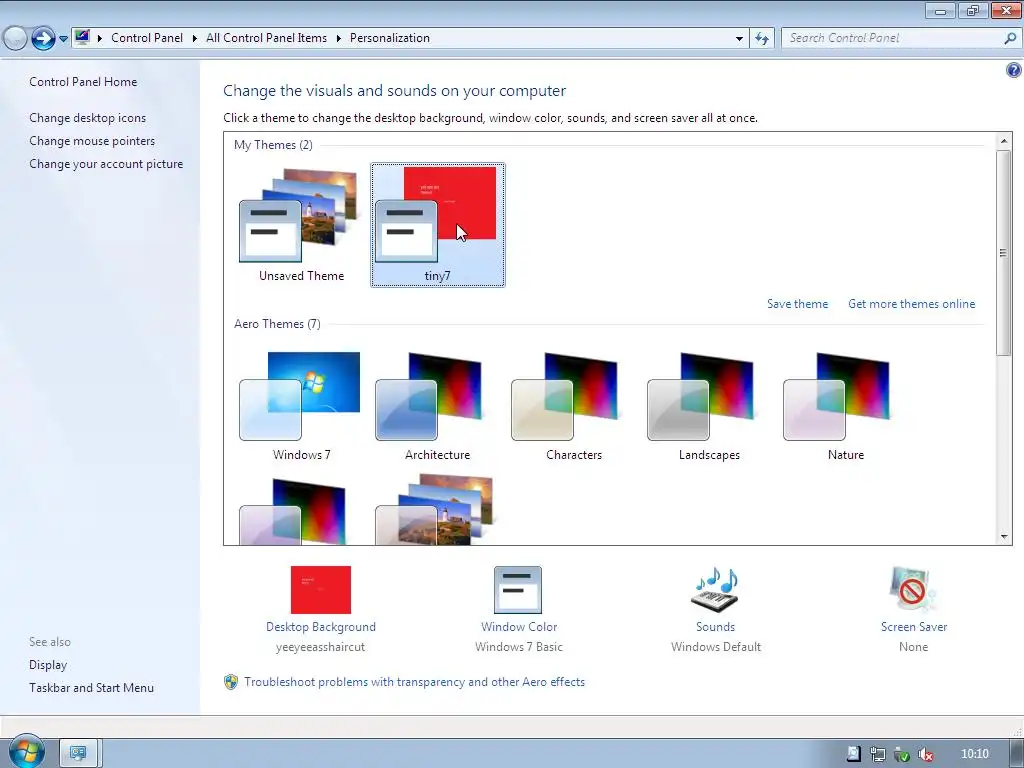Screen dimensions: 1024x768
Task: Click Safely Remove Hardware tray icon
Action: (x=901, y=754)
